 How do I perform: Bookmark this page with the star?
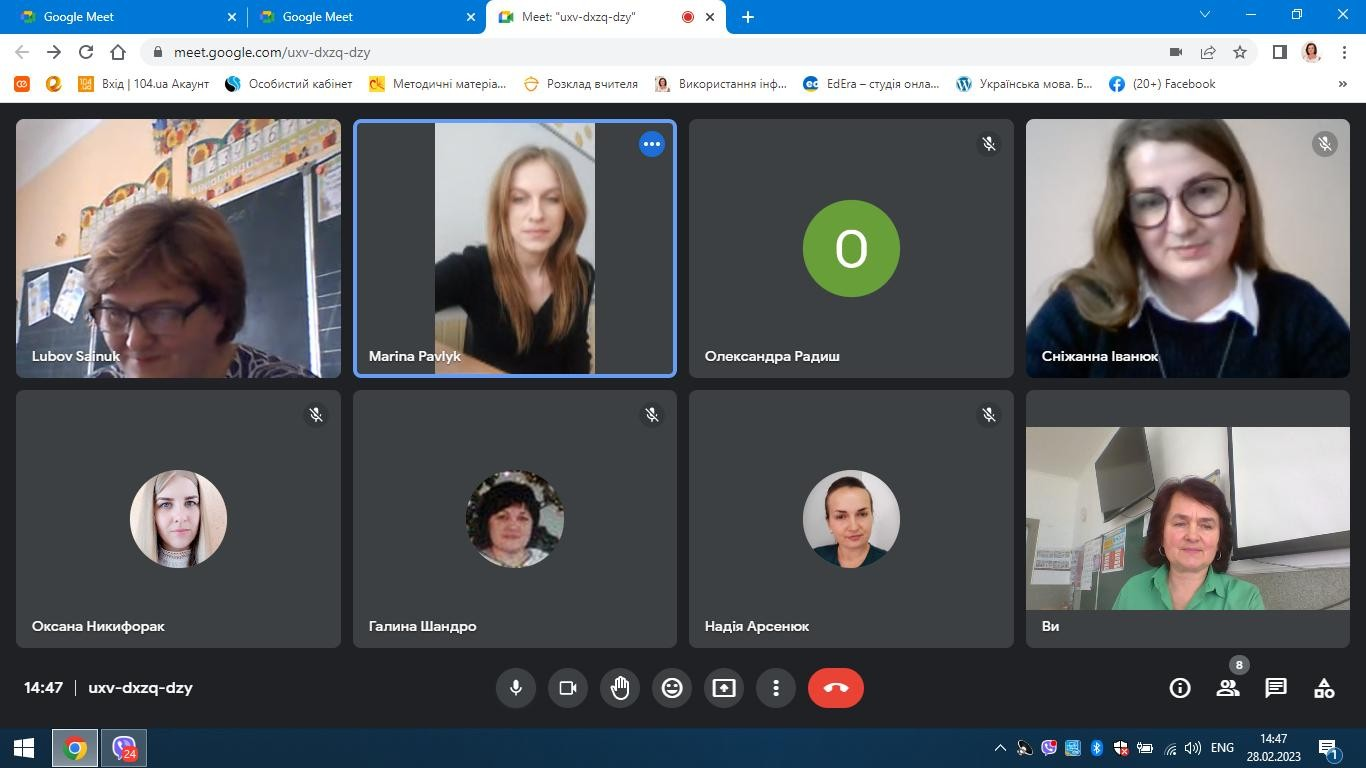tap(1240, 52)
